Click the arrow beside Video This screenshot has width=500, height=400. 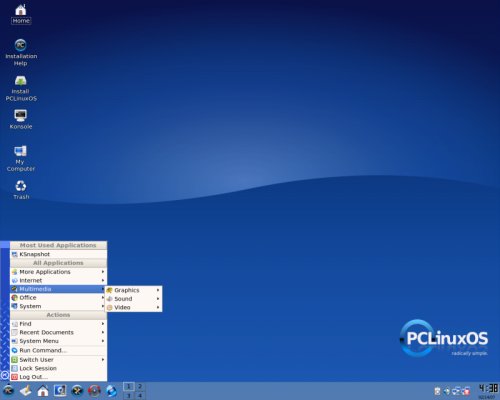158,308
